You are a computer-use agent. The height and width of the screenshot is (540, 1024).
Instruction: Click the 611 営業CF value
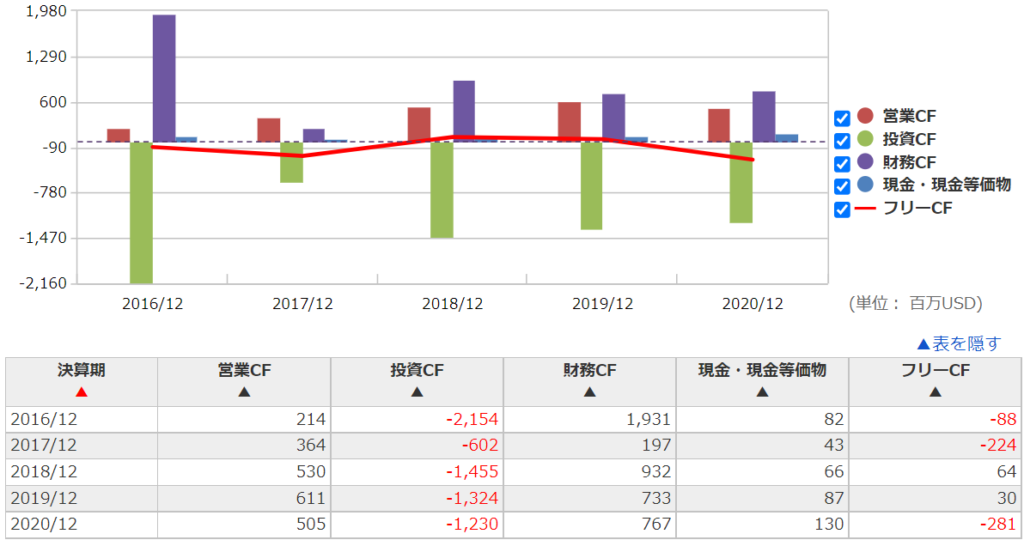pyautogui.click(x=310, y=498)
